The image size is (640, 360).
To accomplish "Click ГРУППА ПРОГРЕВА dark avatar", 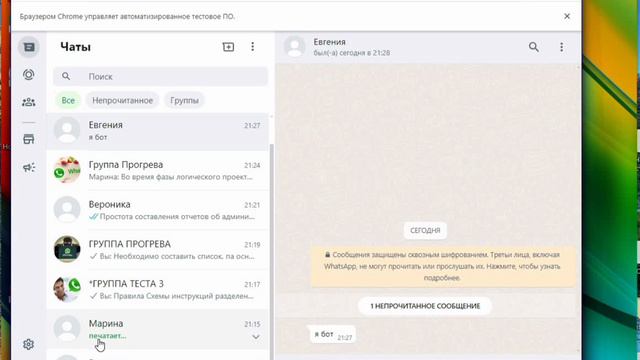I will pyautogui.click(x=67, y=249).
